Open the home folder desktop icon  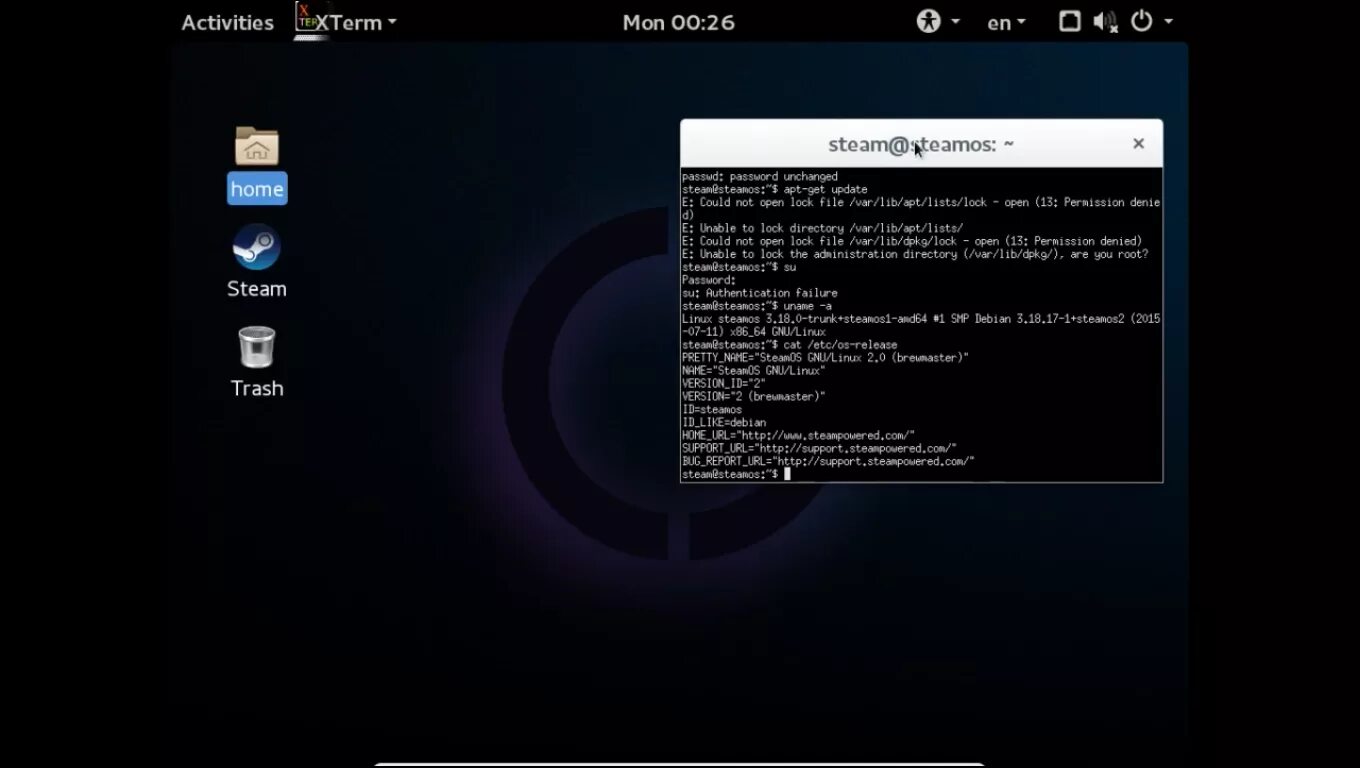[x=257, y=146]
